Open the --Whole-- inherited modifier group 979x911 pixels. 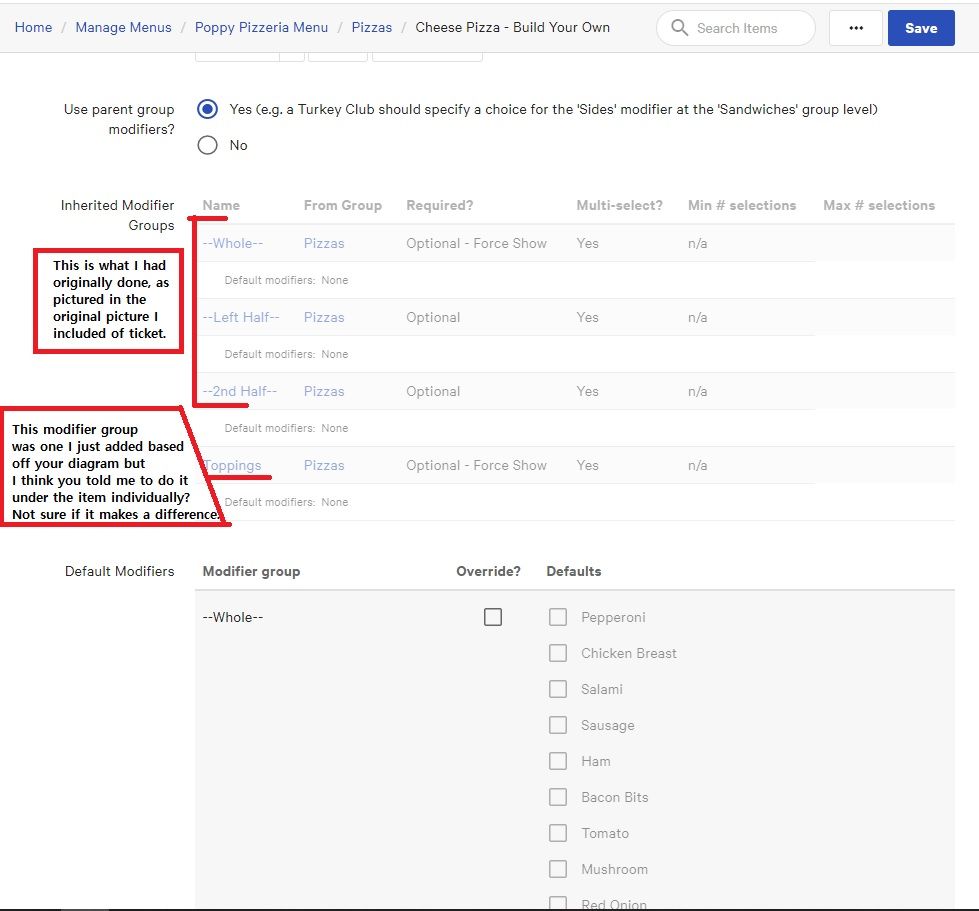[233, 243]
